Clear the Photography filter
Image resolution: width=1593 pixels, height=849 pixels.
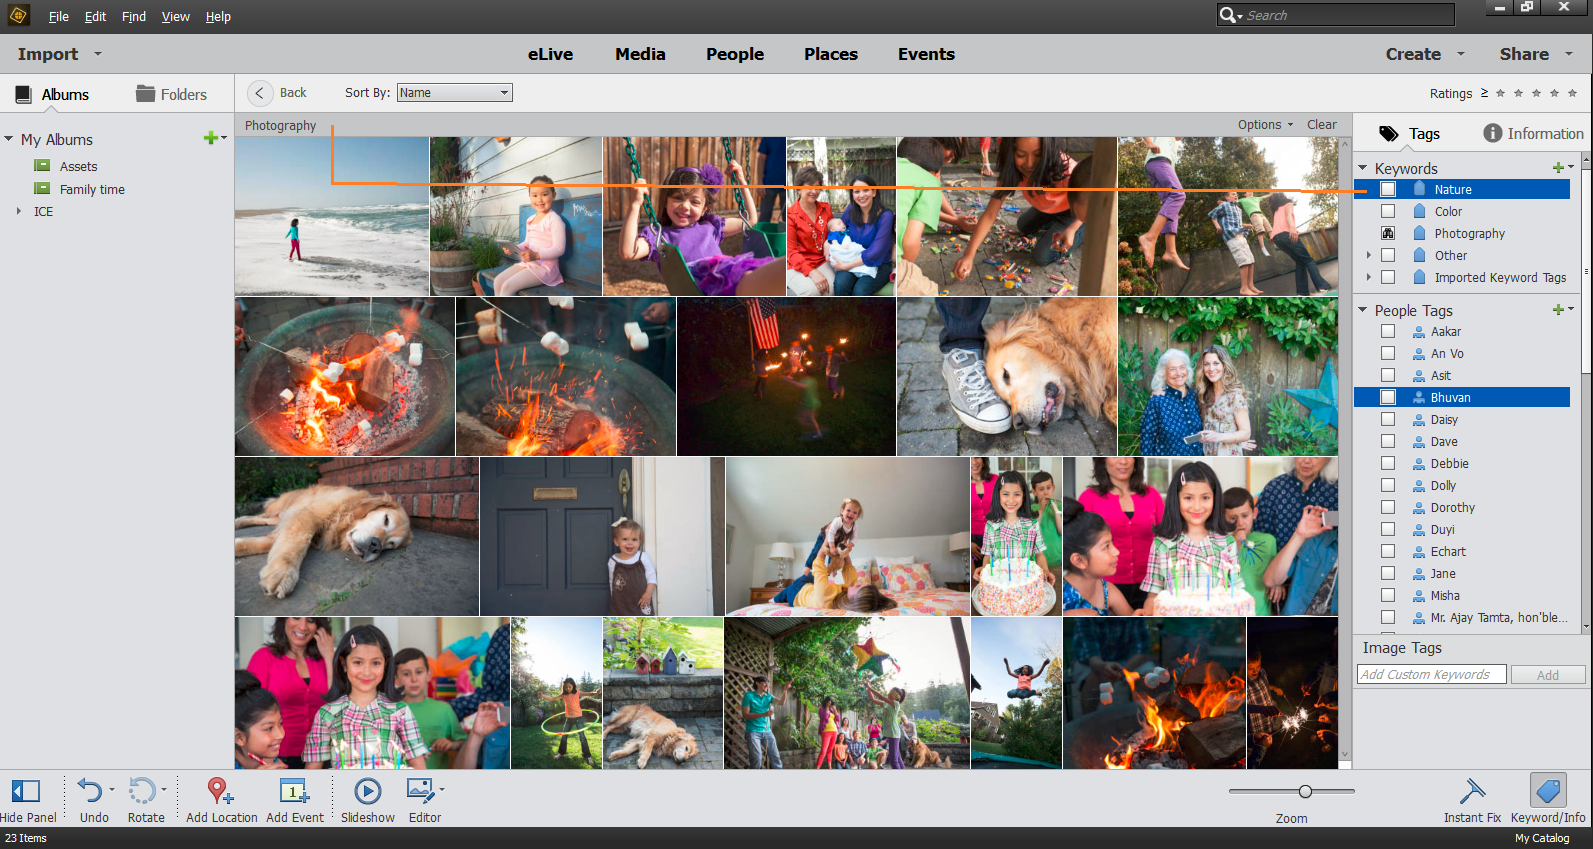tap(1321, 125)
